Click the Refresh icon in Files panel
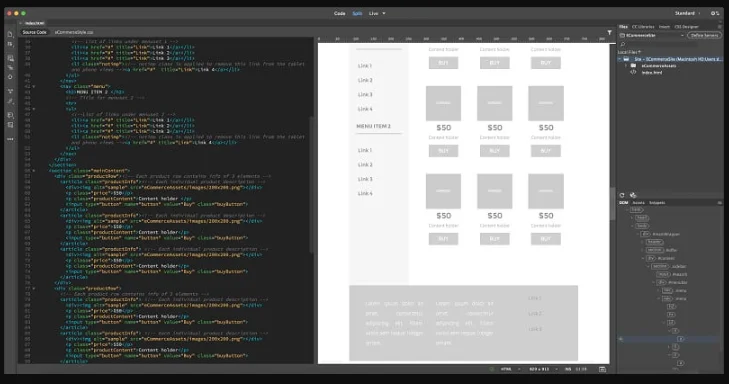 [622, 195]
